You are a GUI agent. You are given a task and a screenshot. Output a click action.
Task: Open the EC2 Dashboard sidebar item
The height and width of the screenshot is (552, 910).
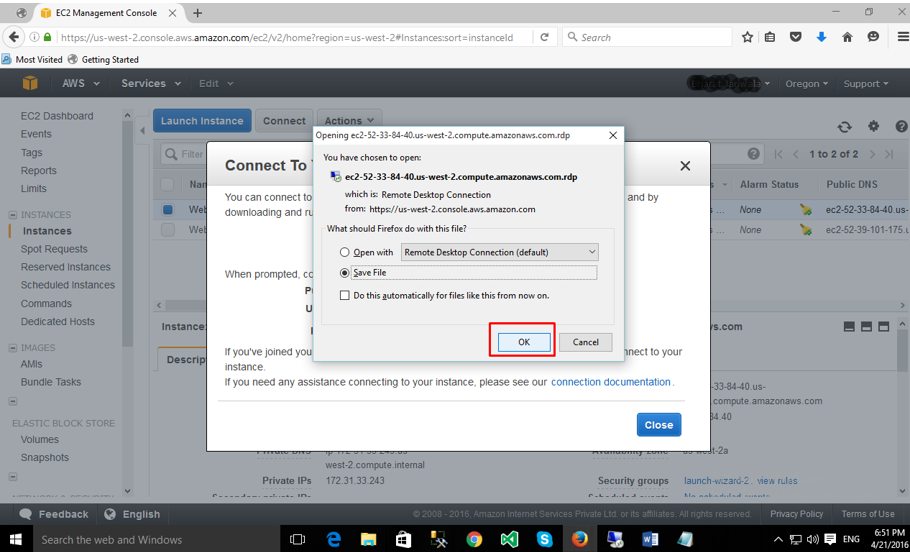[x=57, y=116]
